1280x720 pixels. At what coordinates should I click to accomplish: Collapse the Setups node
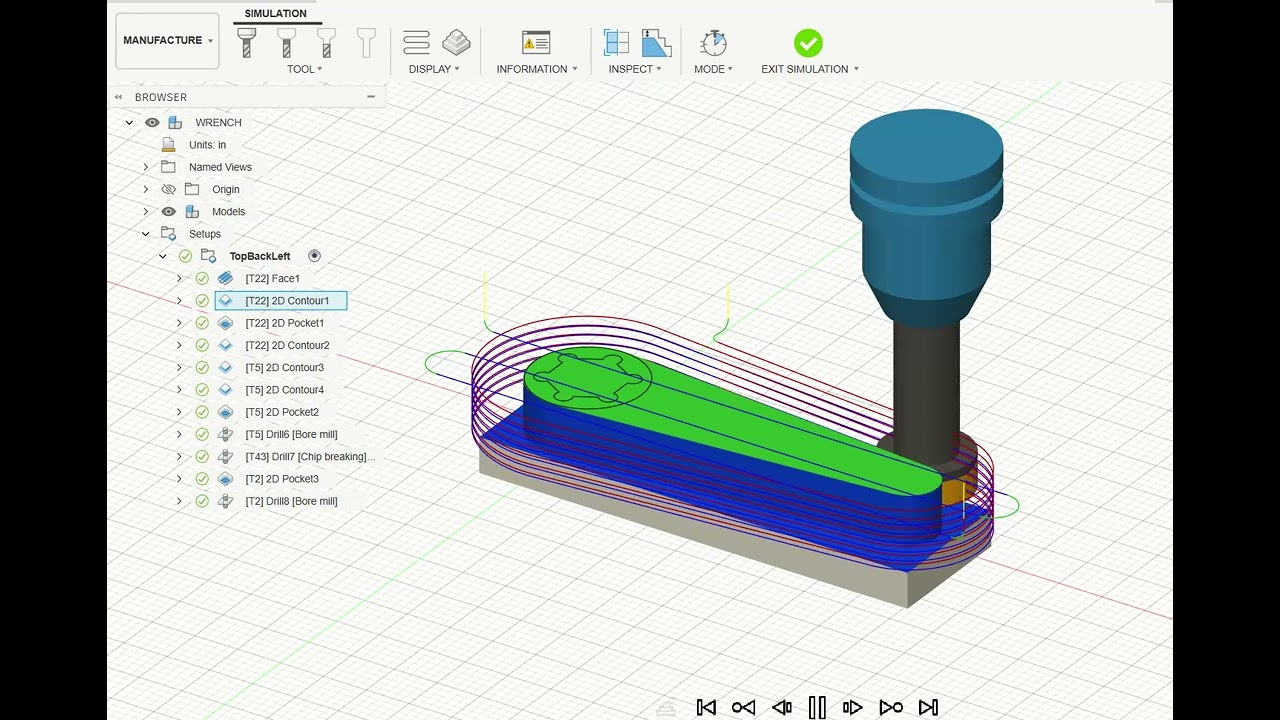[x=146, y=234]
